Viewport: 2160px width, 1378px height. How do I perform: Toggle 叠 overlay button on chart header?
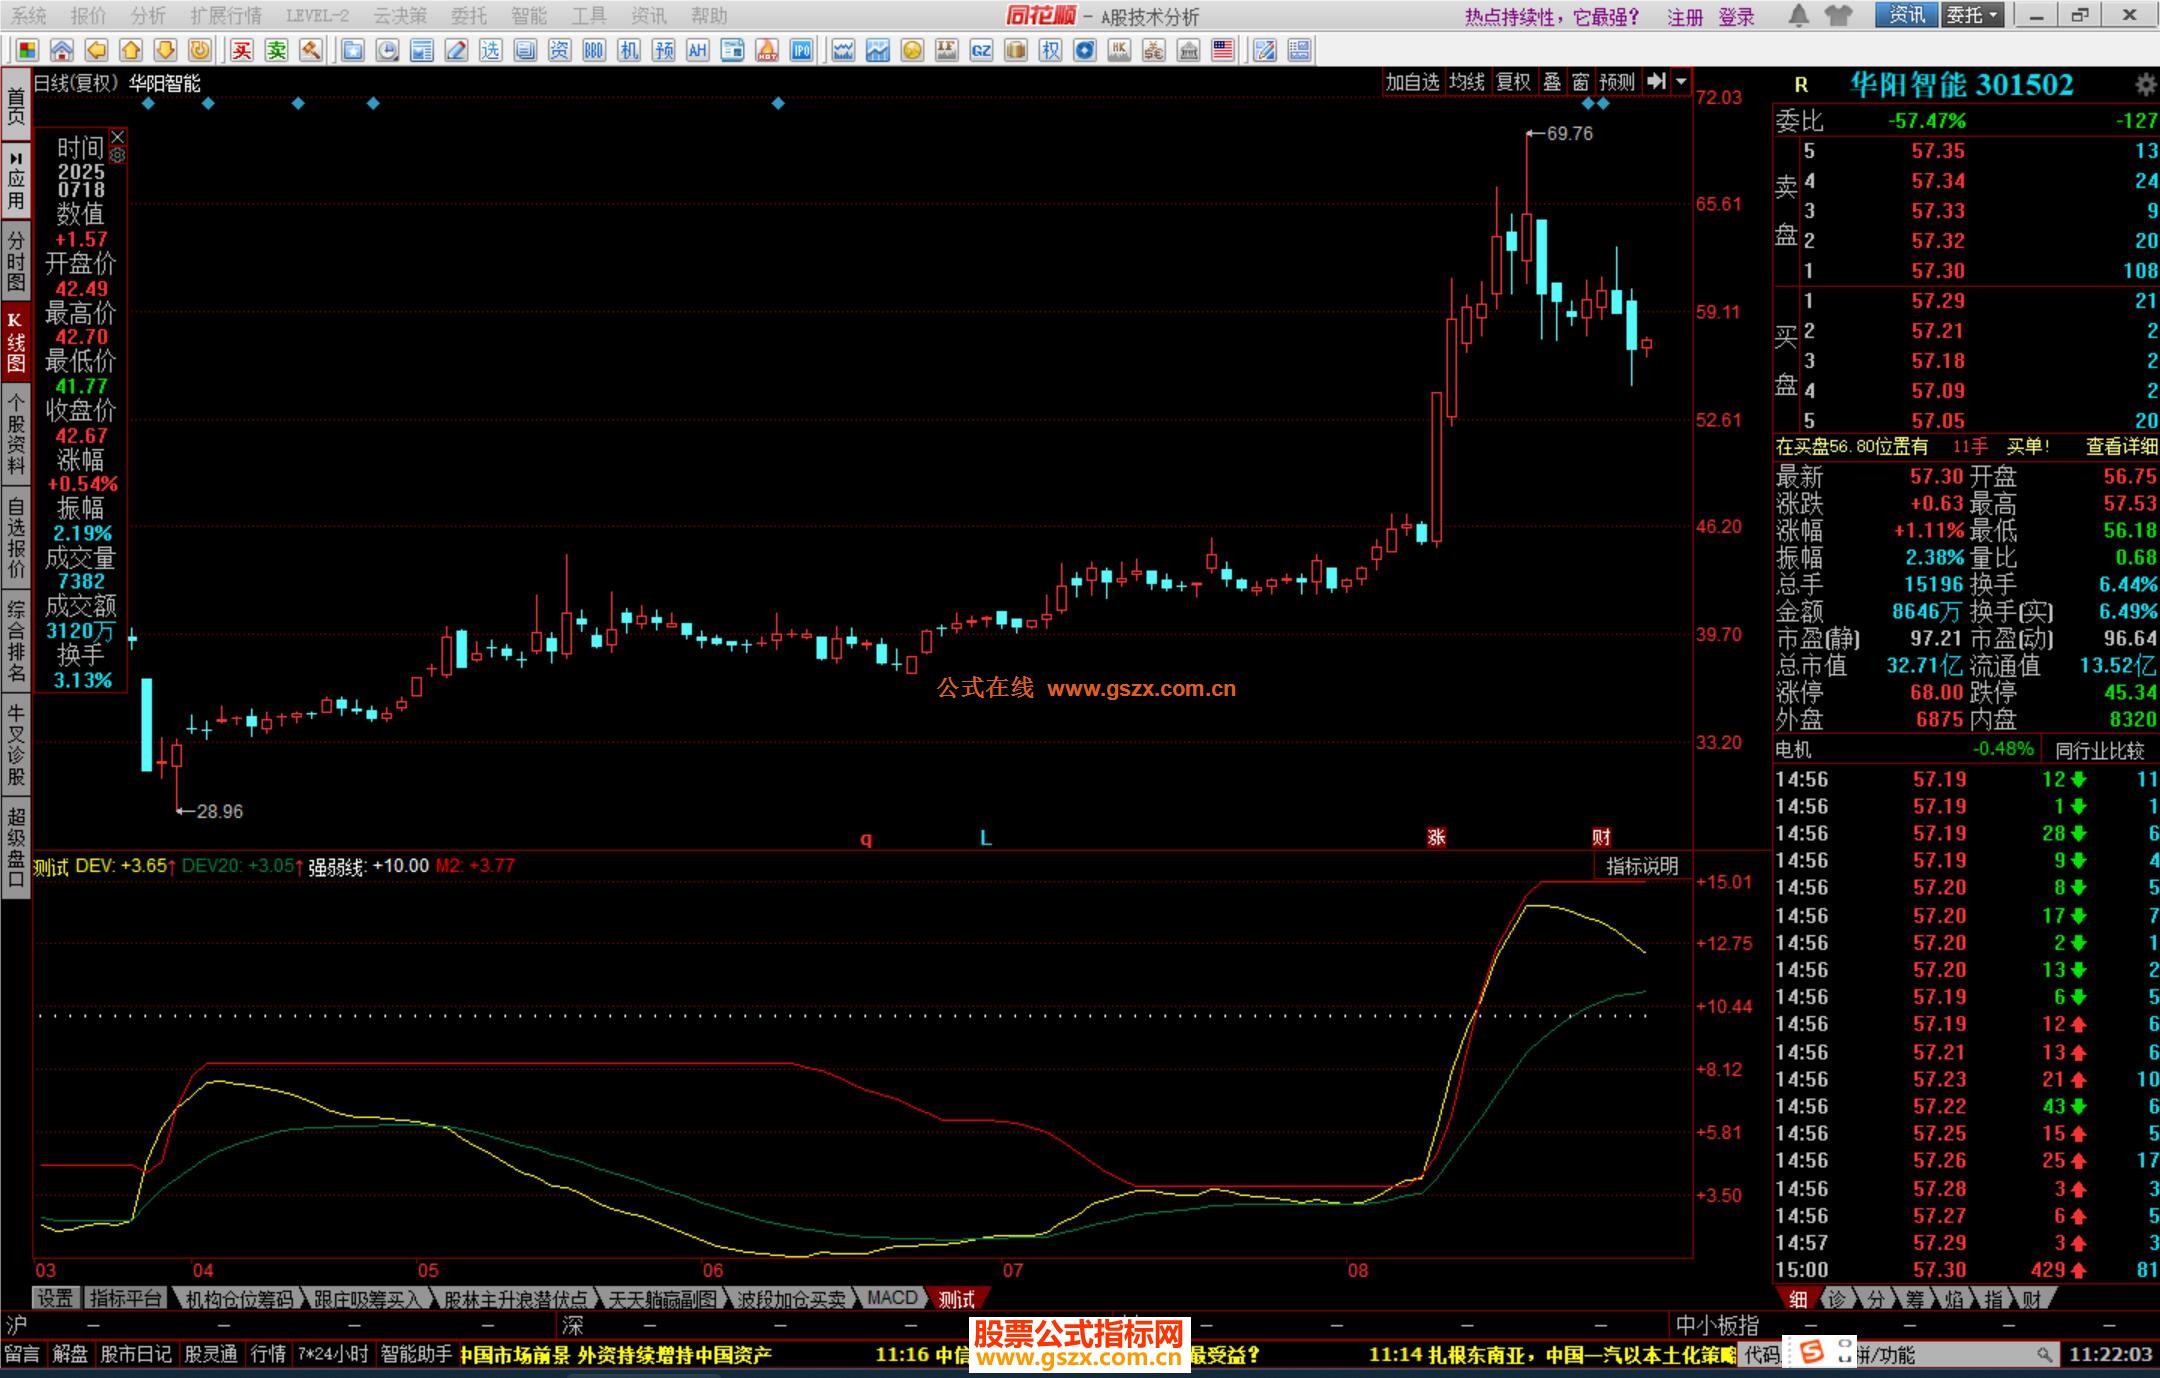click(x=1552, y=82)
